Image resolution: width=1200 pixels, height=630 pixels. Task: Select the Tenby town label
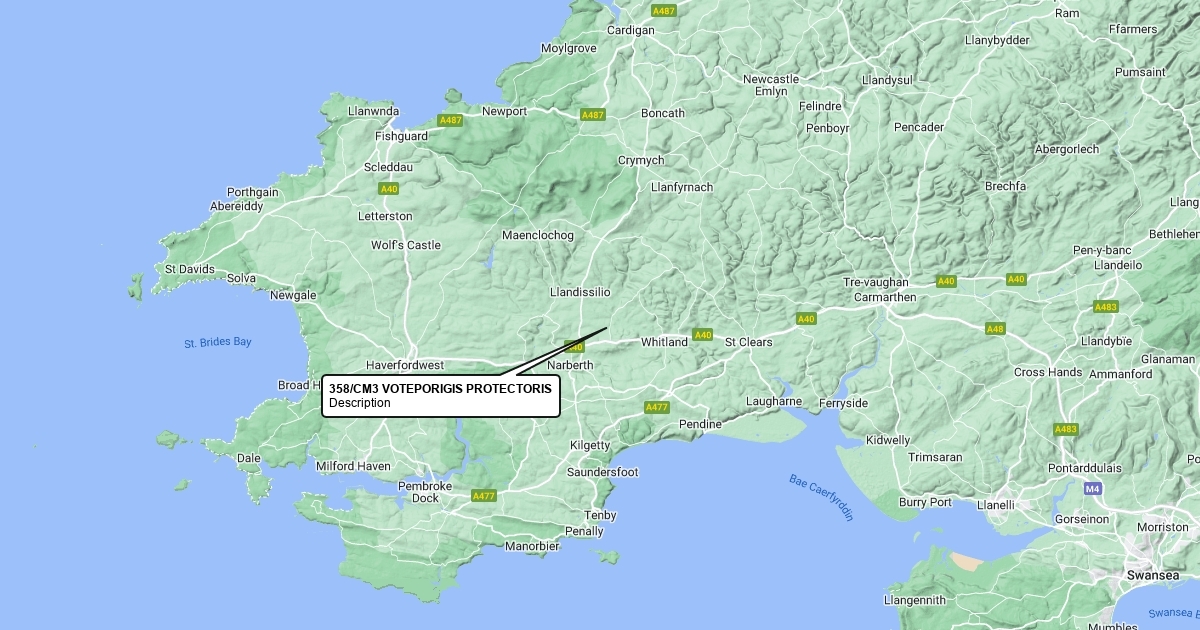(601, 515)
